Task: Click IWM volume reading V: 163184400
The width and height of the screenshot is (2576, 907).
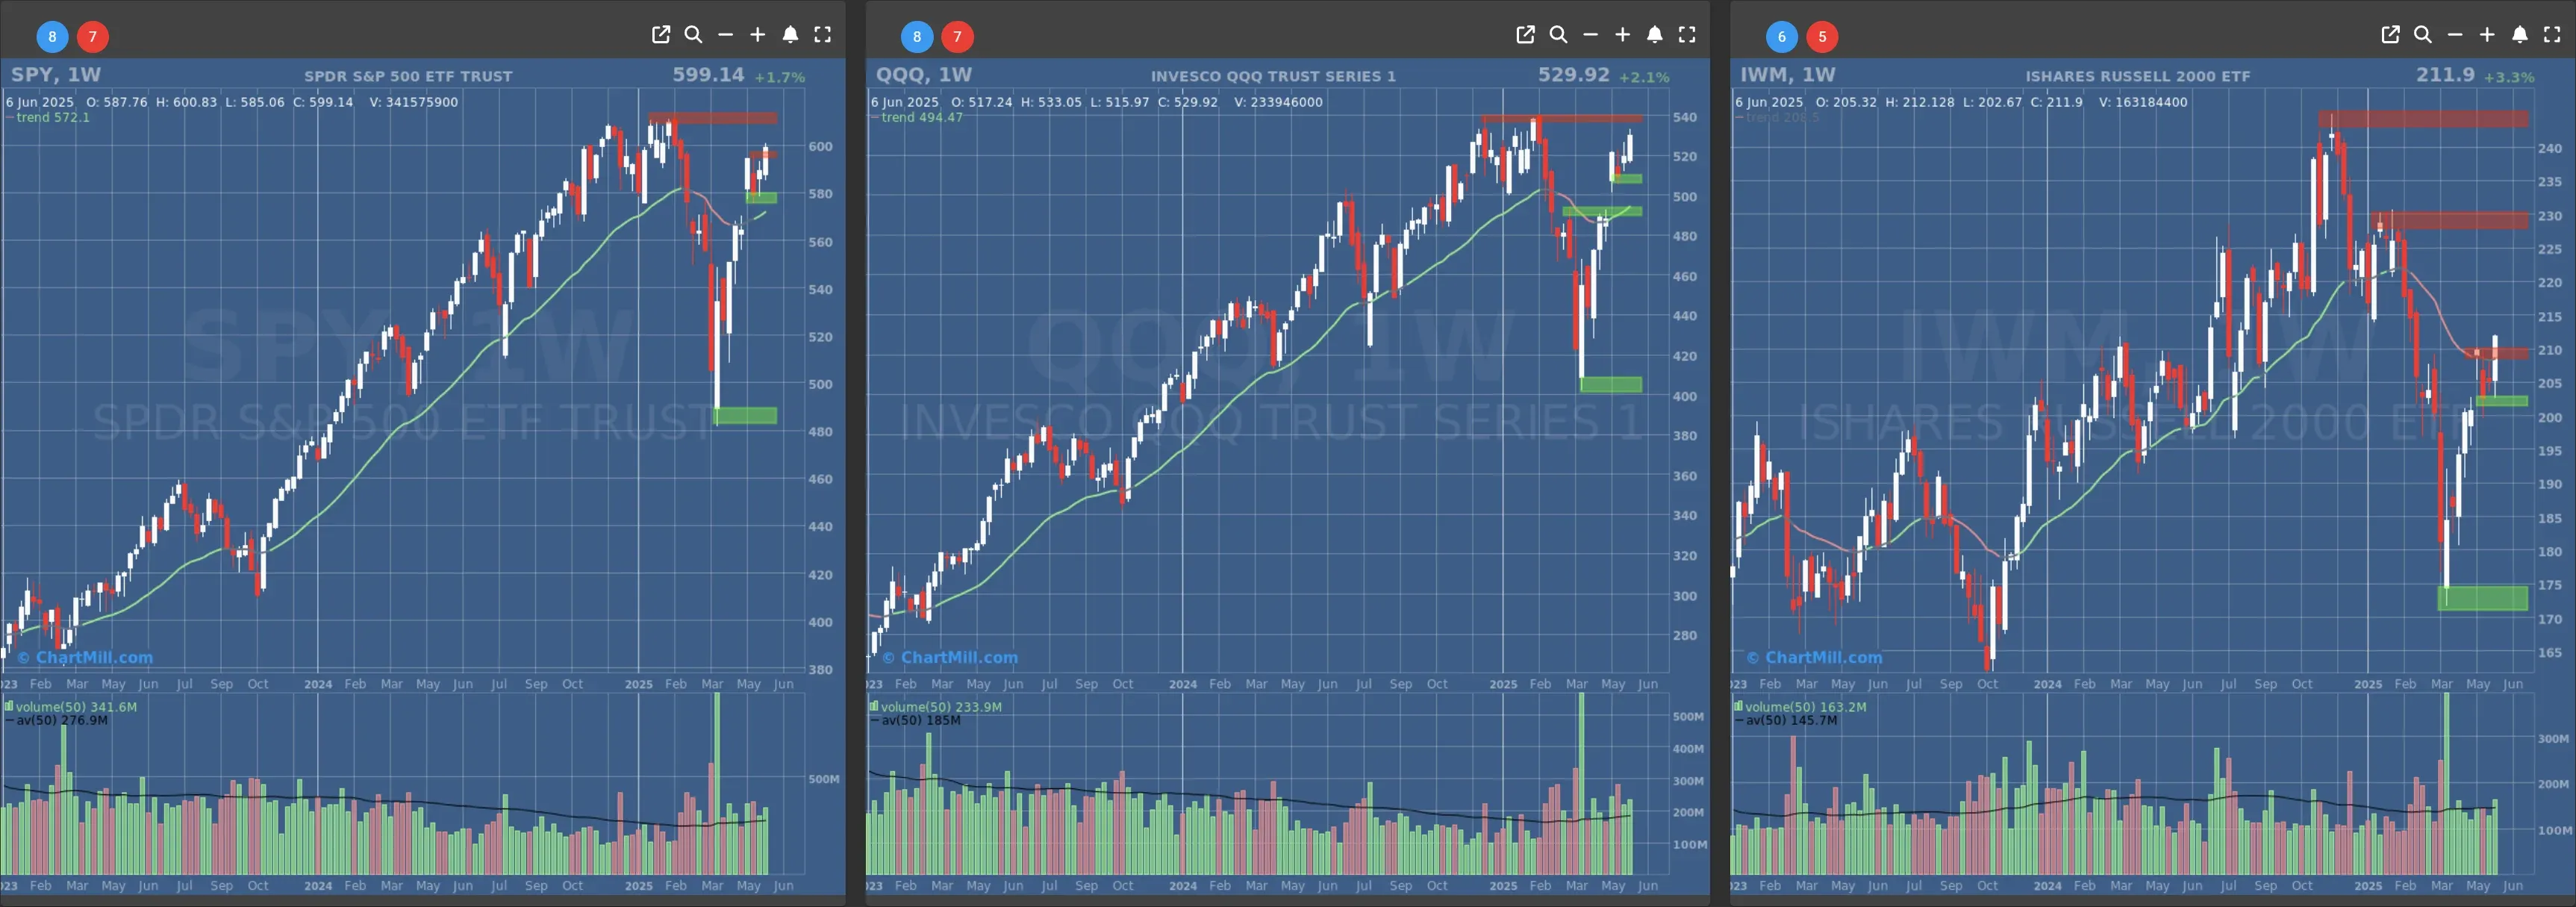Action: click(2143, 102)
